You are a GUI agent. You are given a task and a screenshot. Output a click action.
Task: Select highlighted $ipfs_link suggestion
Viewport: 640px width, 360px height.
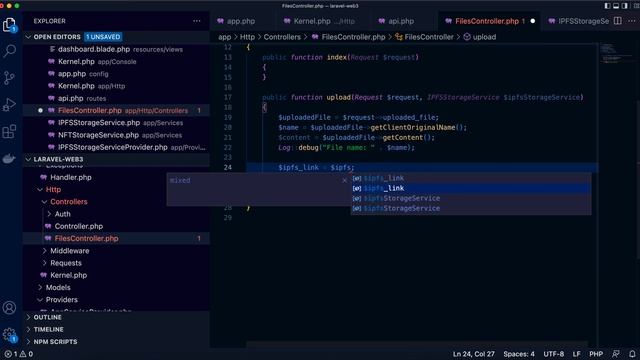(x=471, y=188)
